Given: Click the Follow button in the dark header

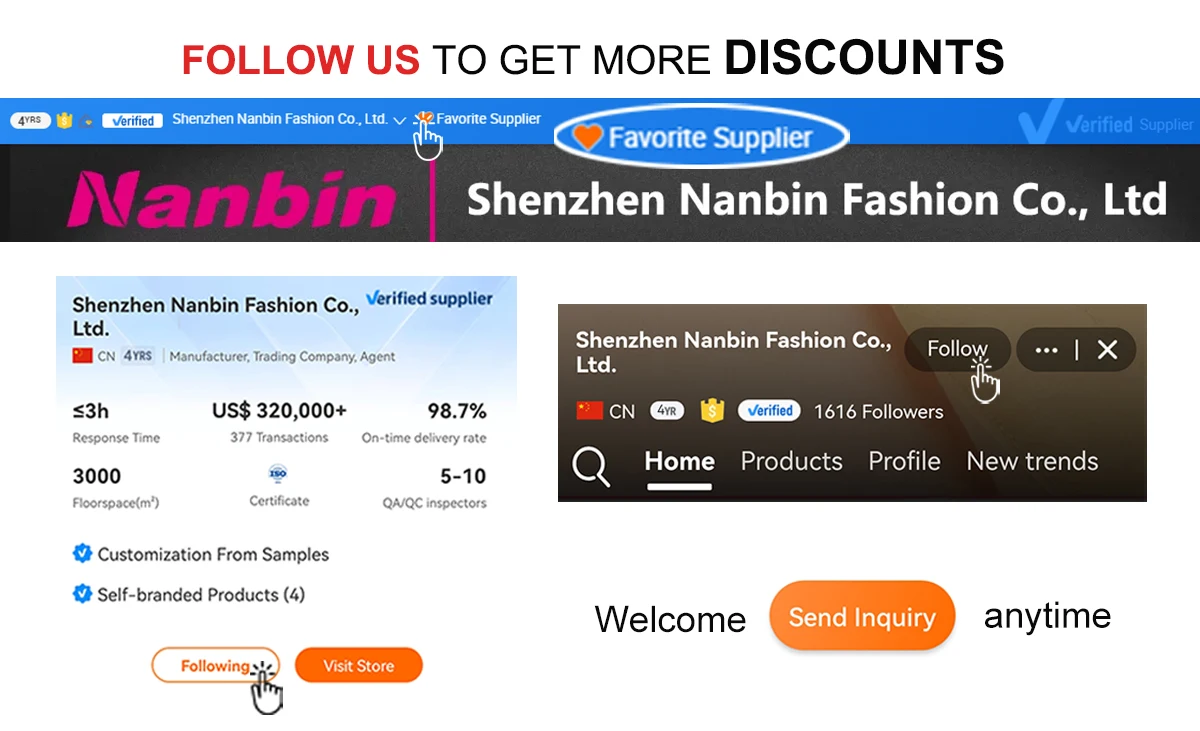Looking at the screenshot, I should click(x=957, y=349).
